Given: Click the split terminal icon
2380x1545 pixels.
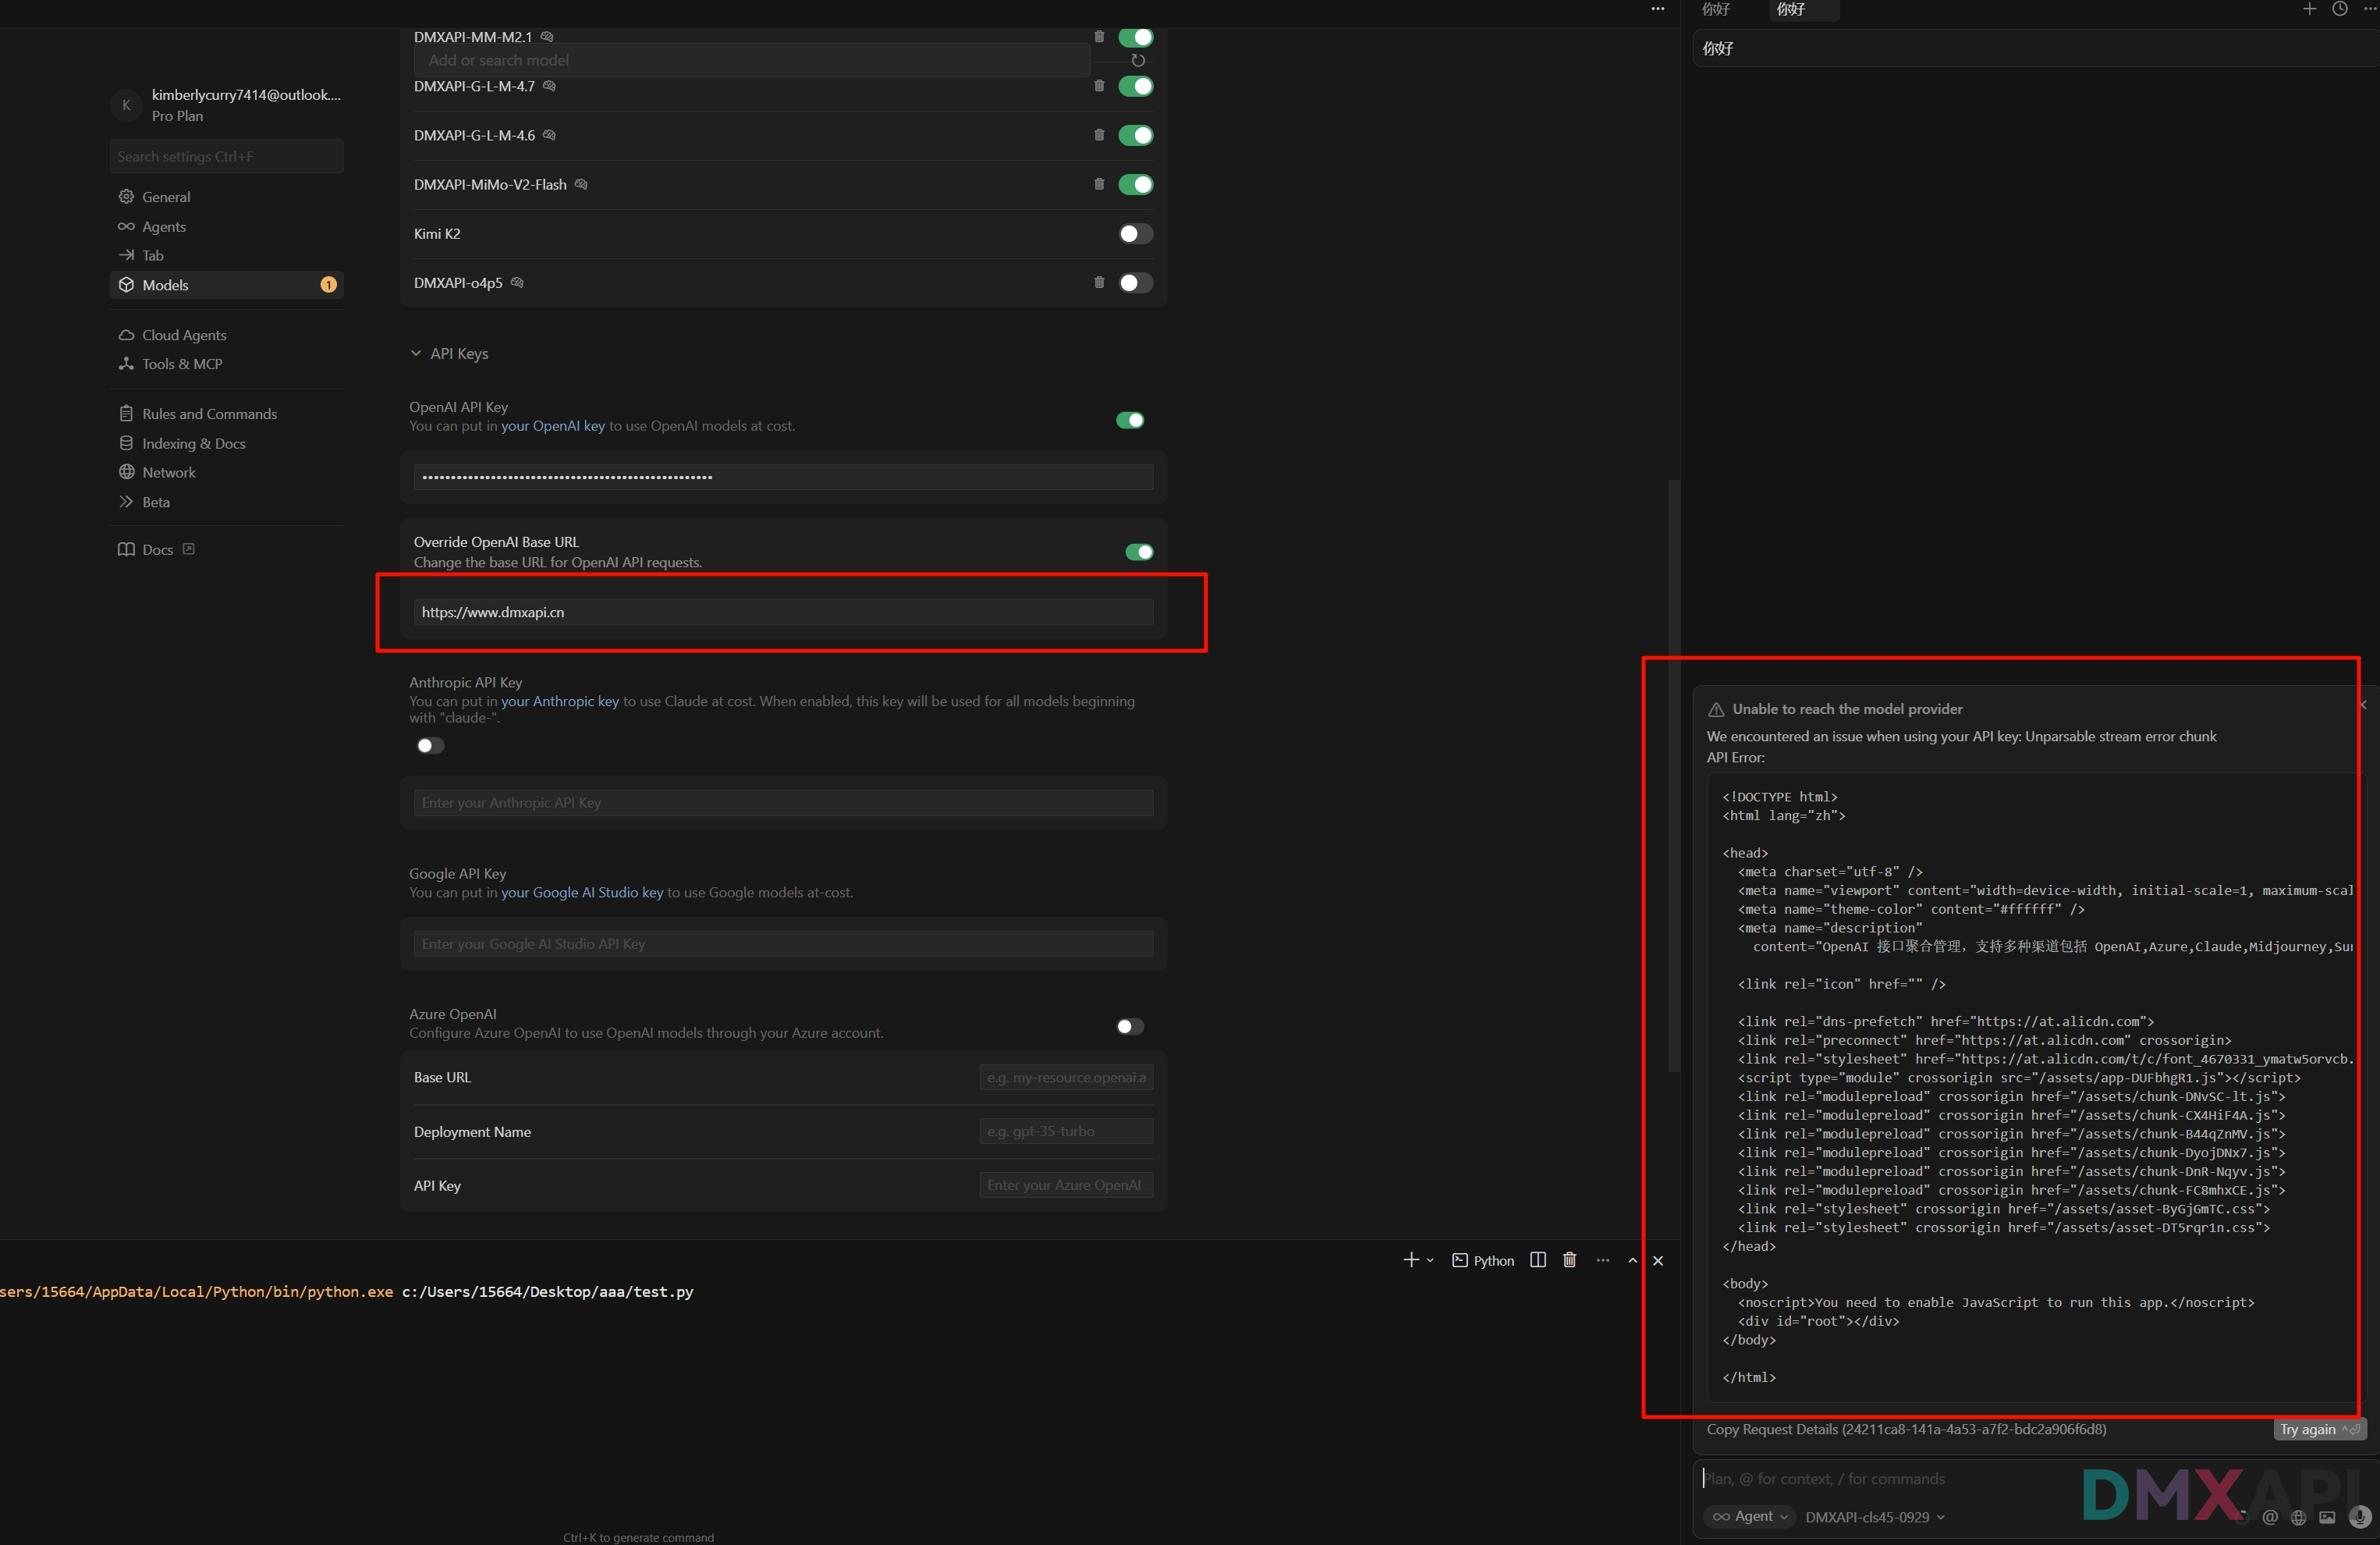Looking at the screenshot, I should [x=1538, y=1260].
